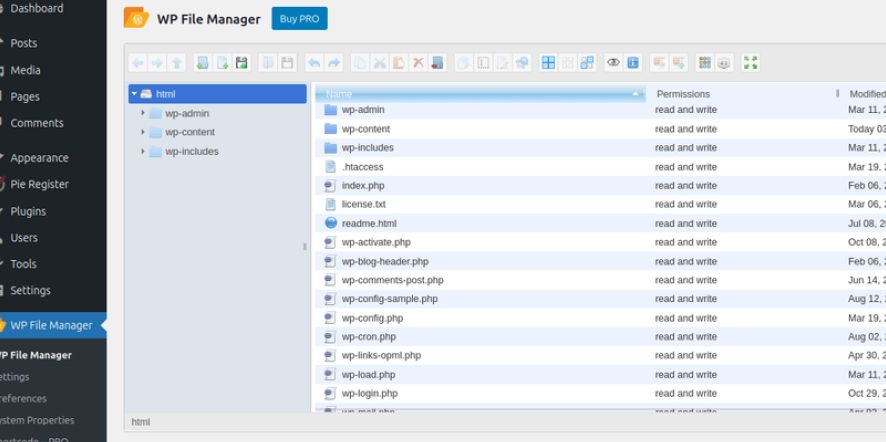Toggle the Preview eye icon

pyautogui.click(x=613, y=63)
